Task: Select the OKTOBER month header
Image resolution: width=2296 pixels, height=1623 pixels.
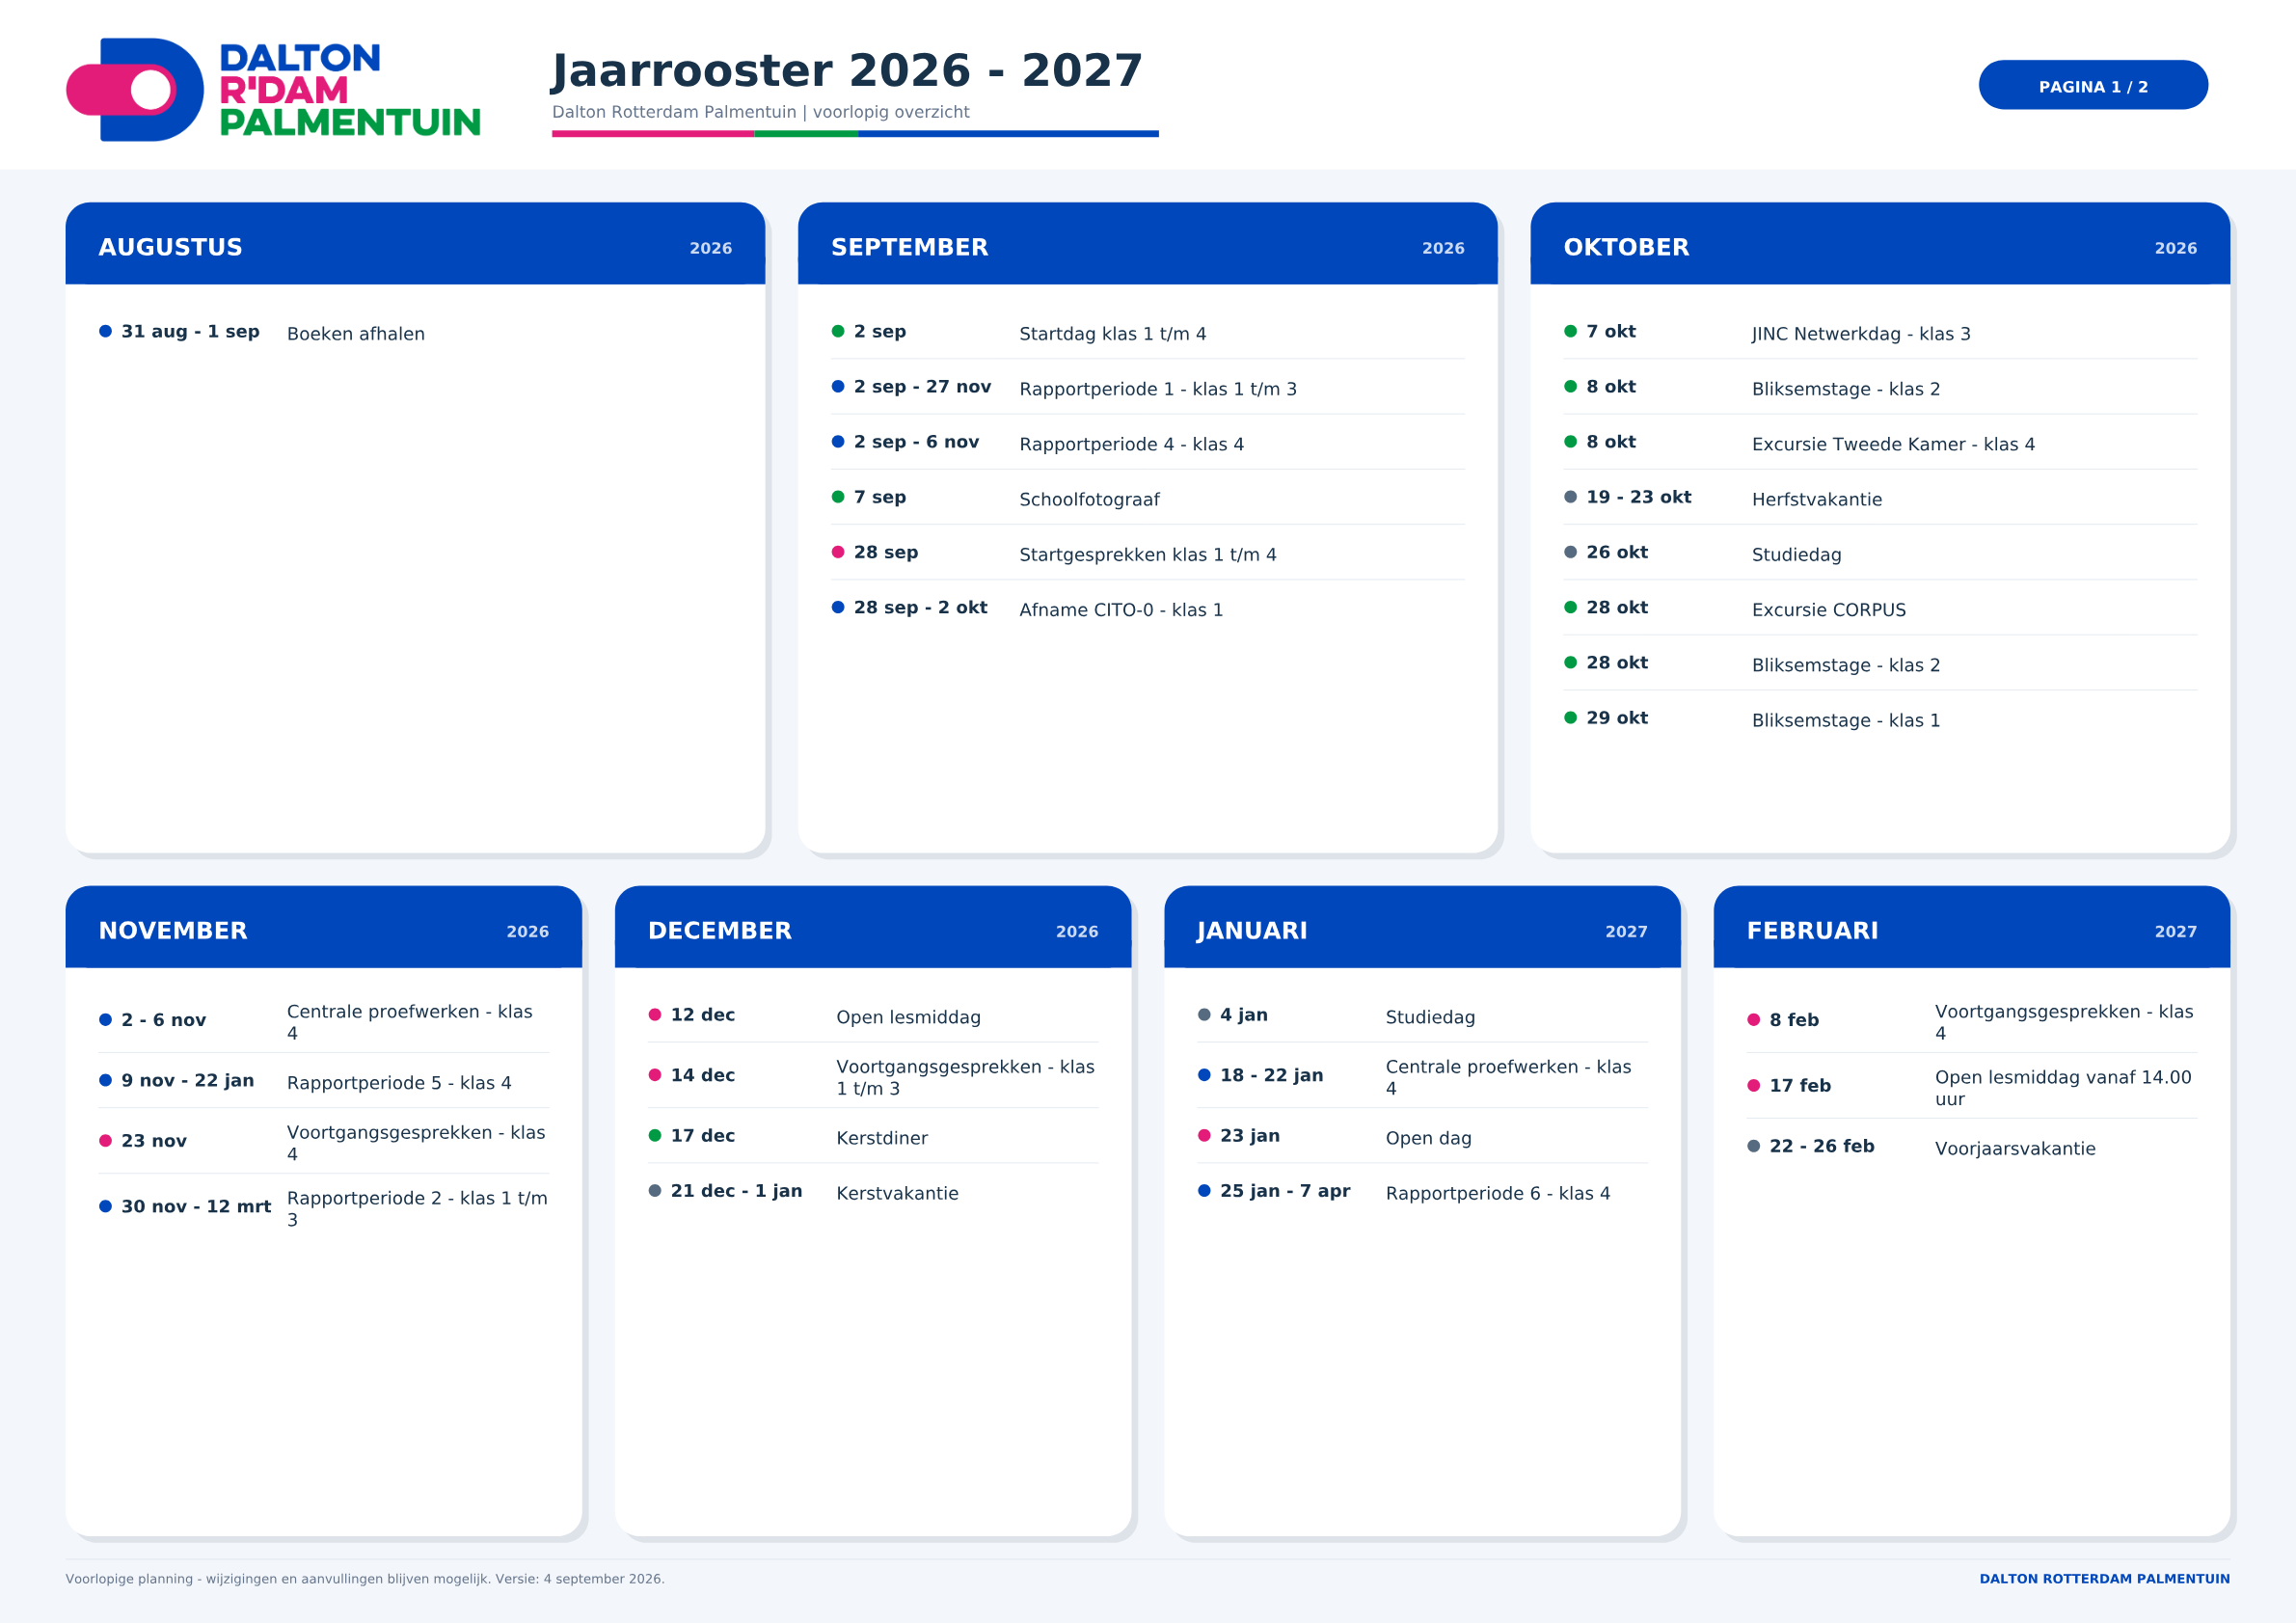Action: click(1880, 243)
